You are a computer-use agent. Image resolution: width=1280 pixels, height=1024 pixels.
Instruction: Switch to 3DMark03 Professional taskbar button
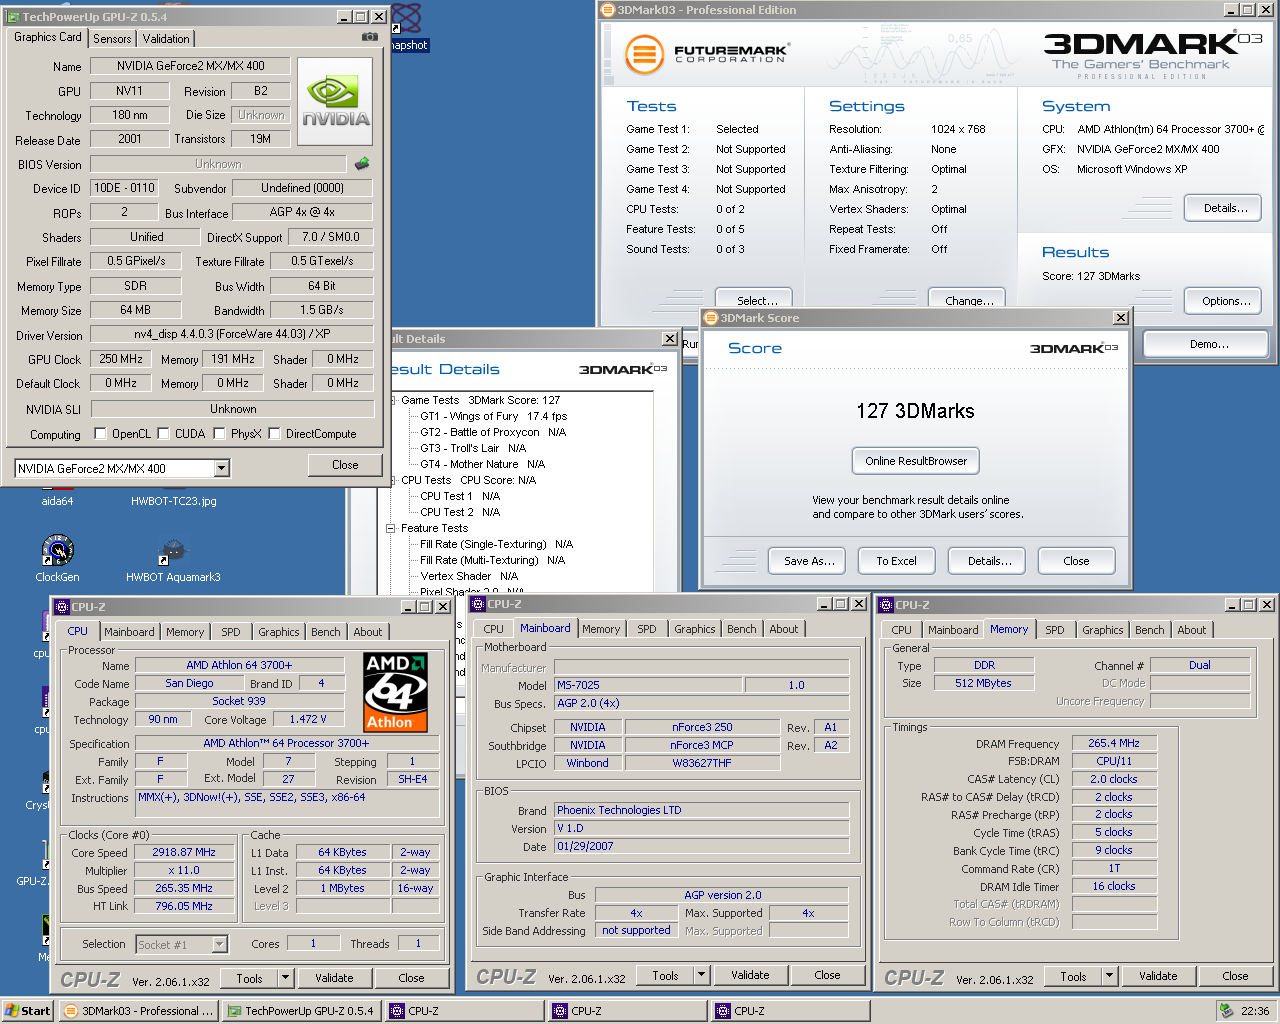click(138, 1011)
